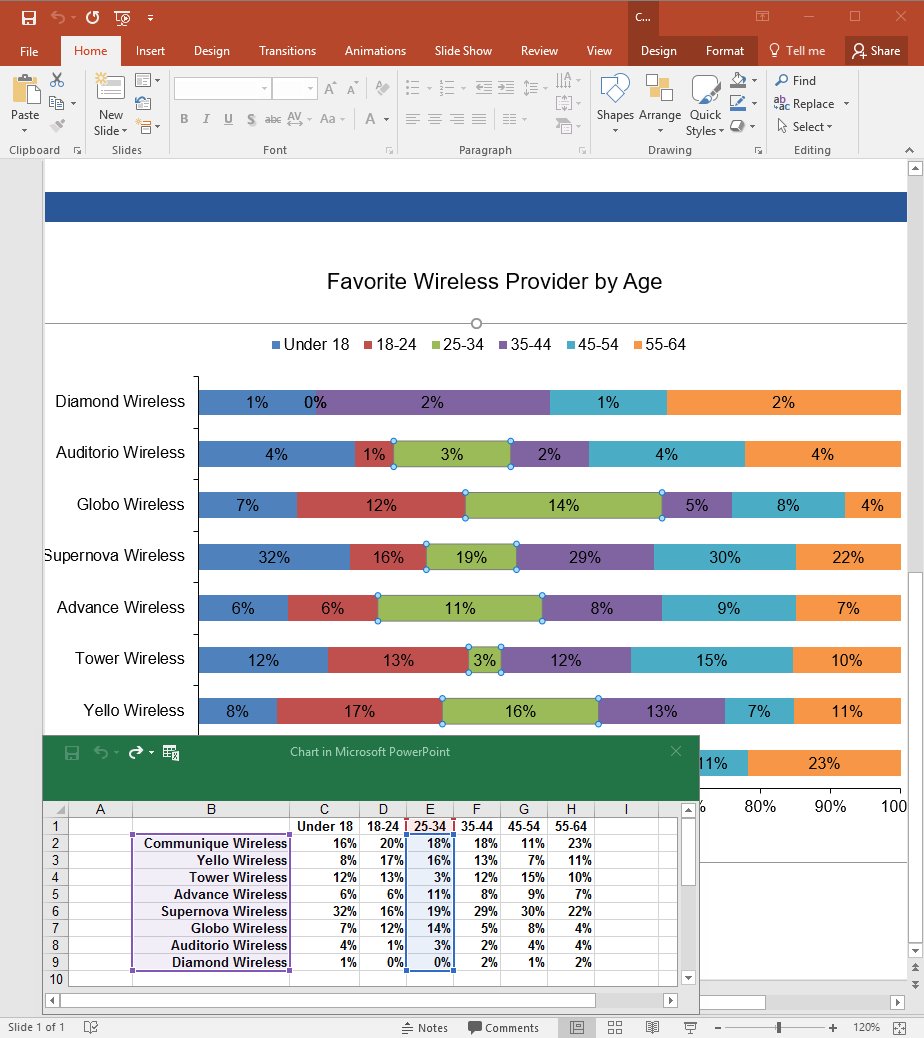Open the Font dialog launcher
This screenshot has width=924, height=1038.
tap(389, 151)
